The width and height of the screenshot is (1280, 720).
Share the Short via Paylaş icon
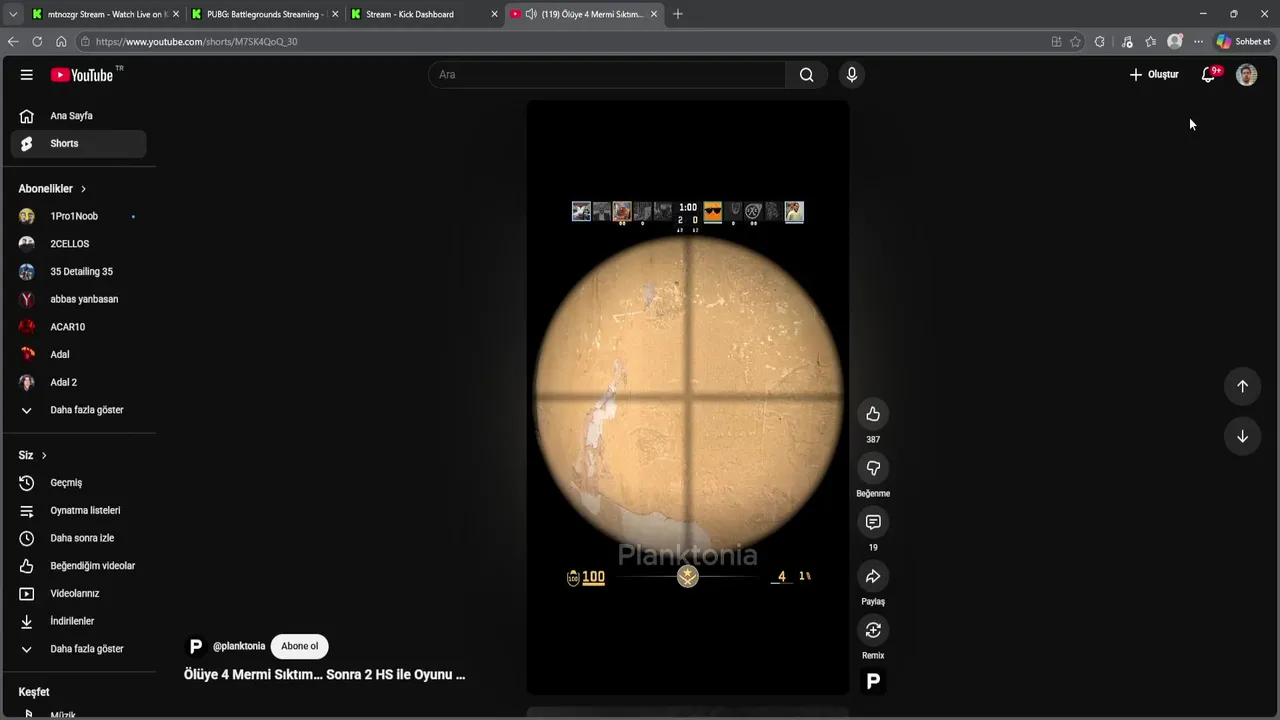tap(873, 576)
